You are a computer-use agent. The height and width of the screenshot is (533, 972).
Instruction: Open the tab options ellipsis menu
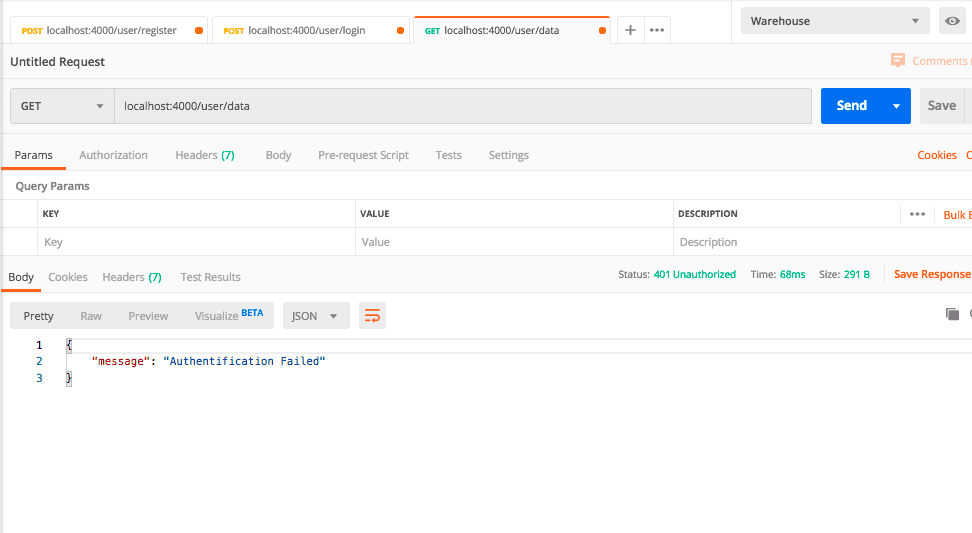[657, 30]
